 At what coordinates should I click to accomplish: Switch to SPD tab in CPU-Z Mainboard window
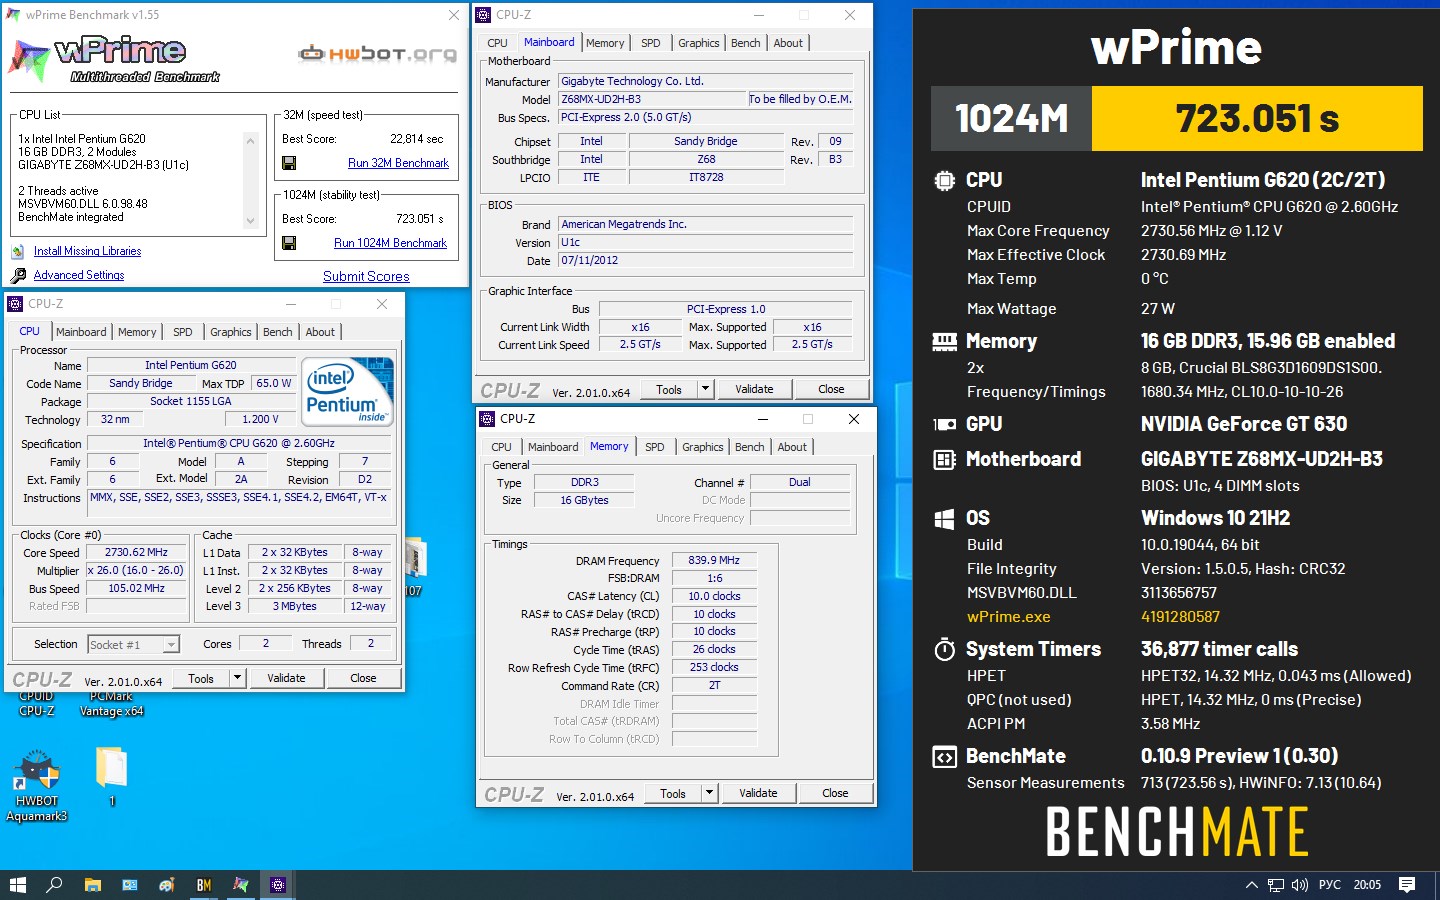pyautogui.click(x=651, y=43)
